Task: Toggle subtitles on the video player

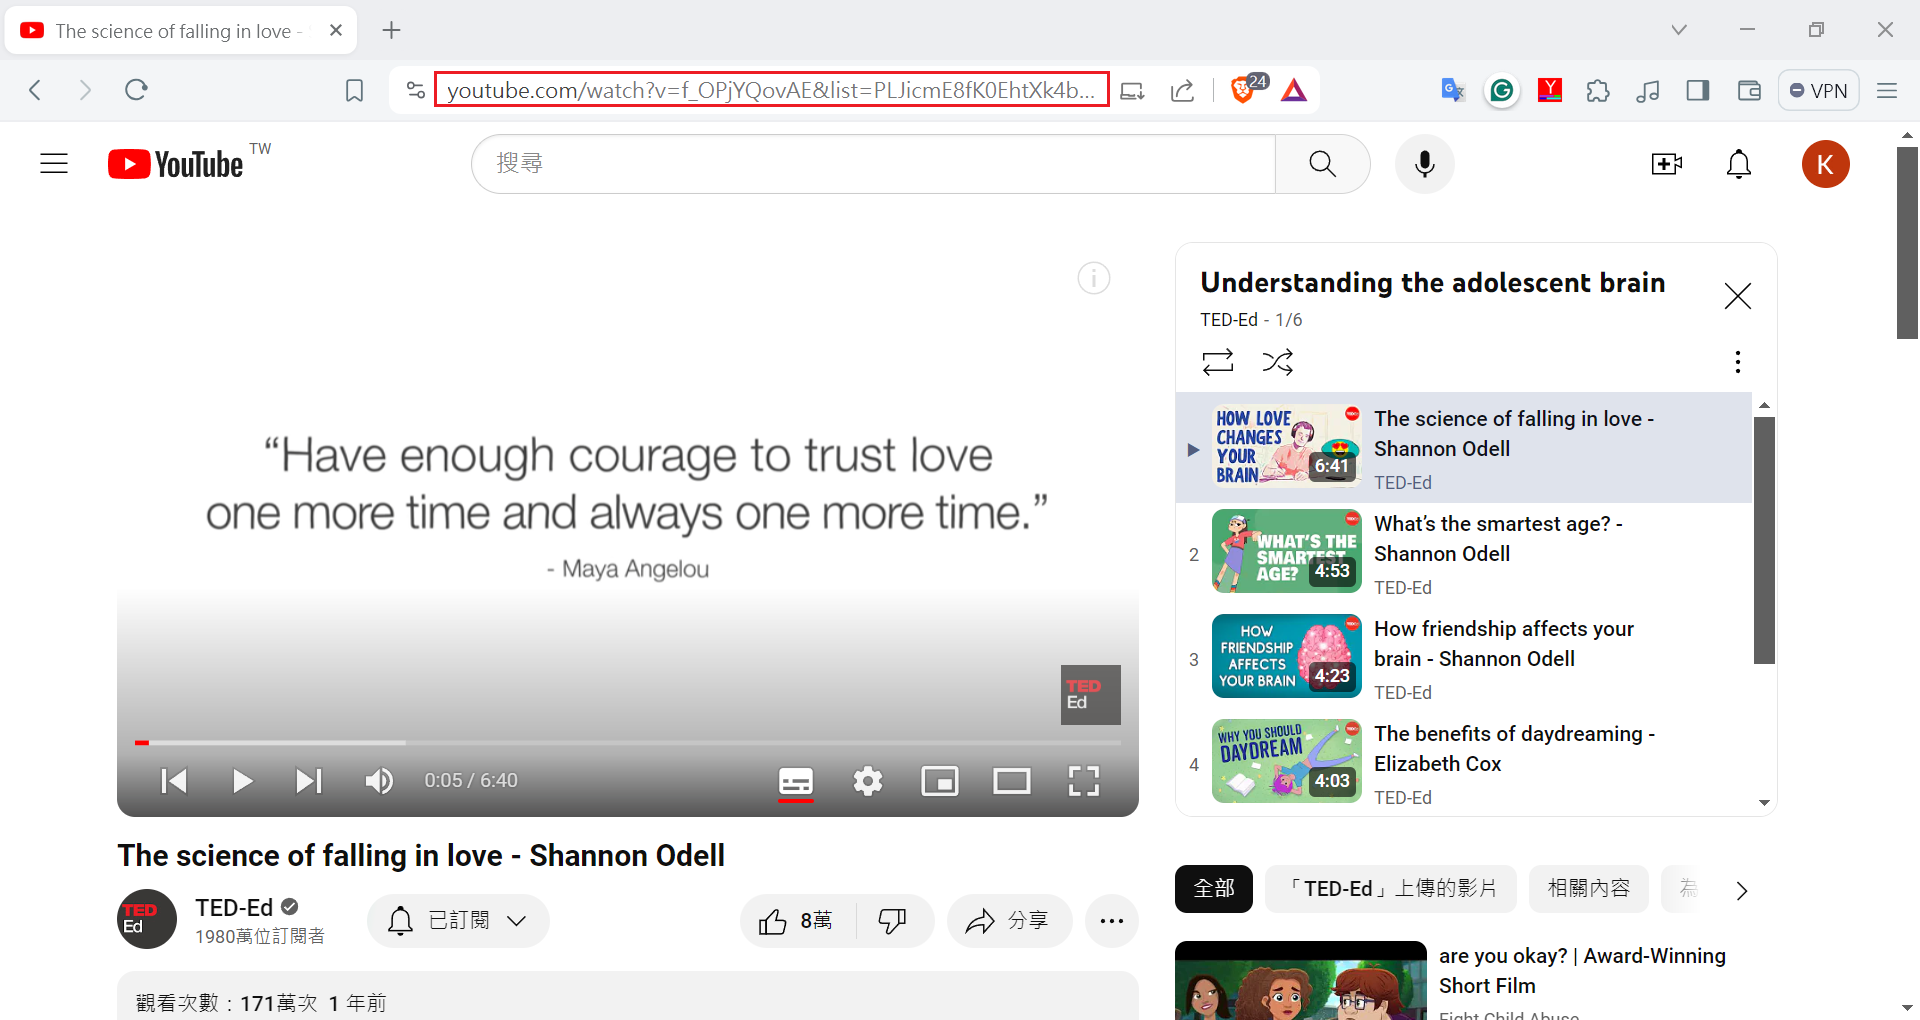Action: pyautogui.click(x=796, y=781)
